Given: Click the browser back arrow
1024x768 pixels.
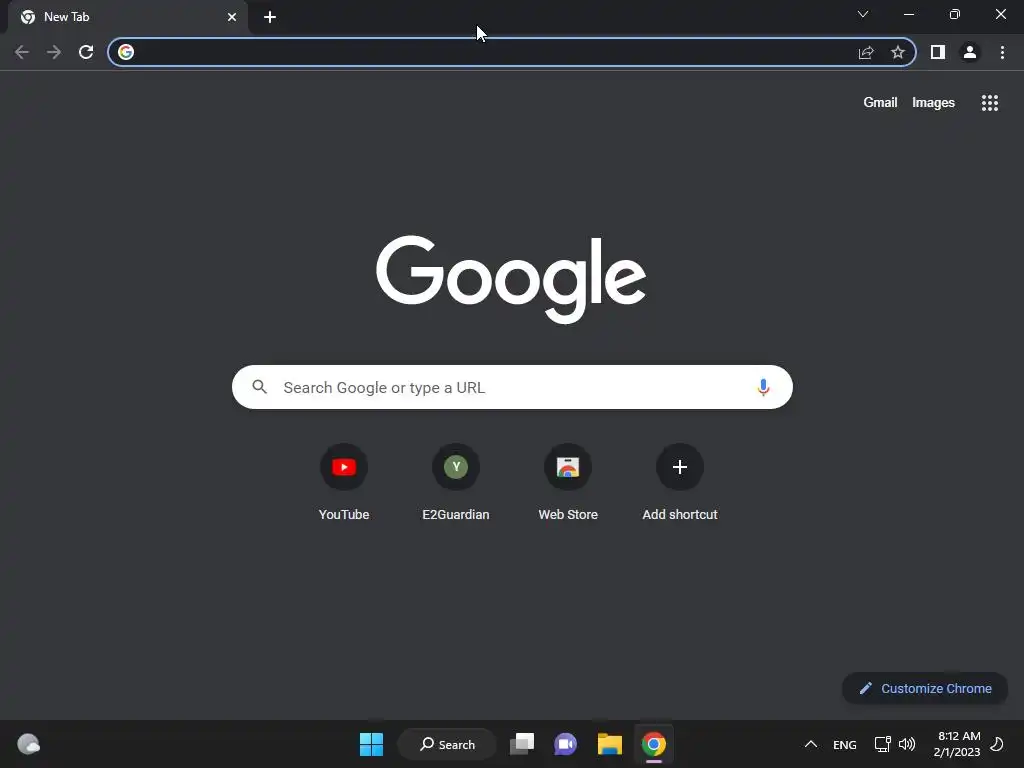Looking at the screenshot, I should (22, 52).
